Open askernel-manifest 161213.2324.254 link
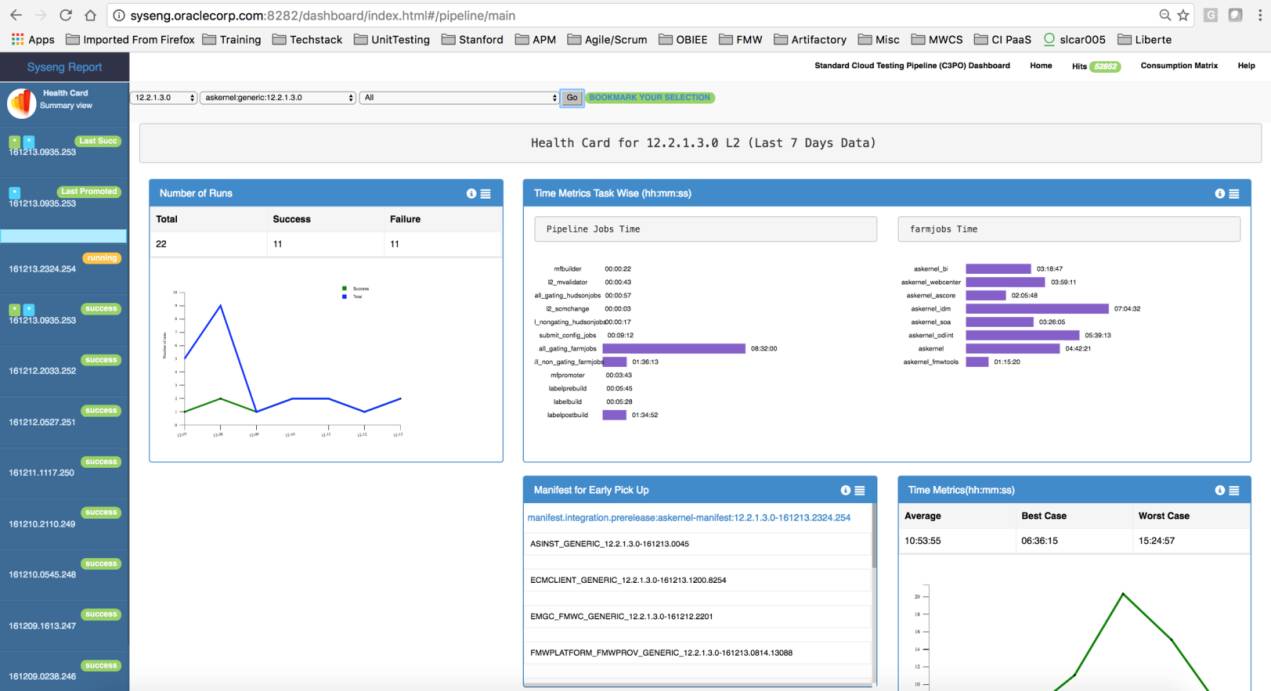 688,518
